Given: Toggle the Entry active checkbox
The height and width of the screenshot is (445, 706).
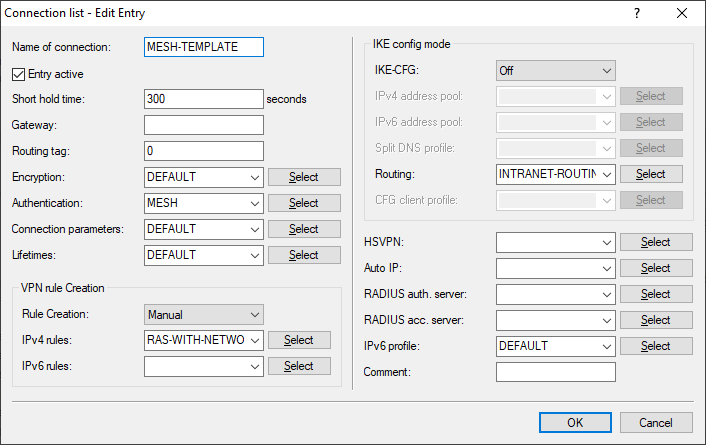Looking at the screenshot, I should (18, 73).
